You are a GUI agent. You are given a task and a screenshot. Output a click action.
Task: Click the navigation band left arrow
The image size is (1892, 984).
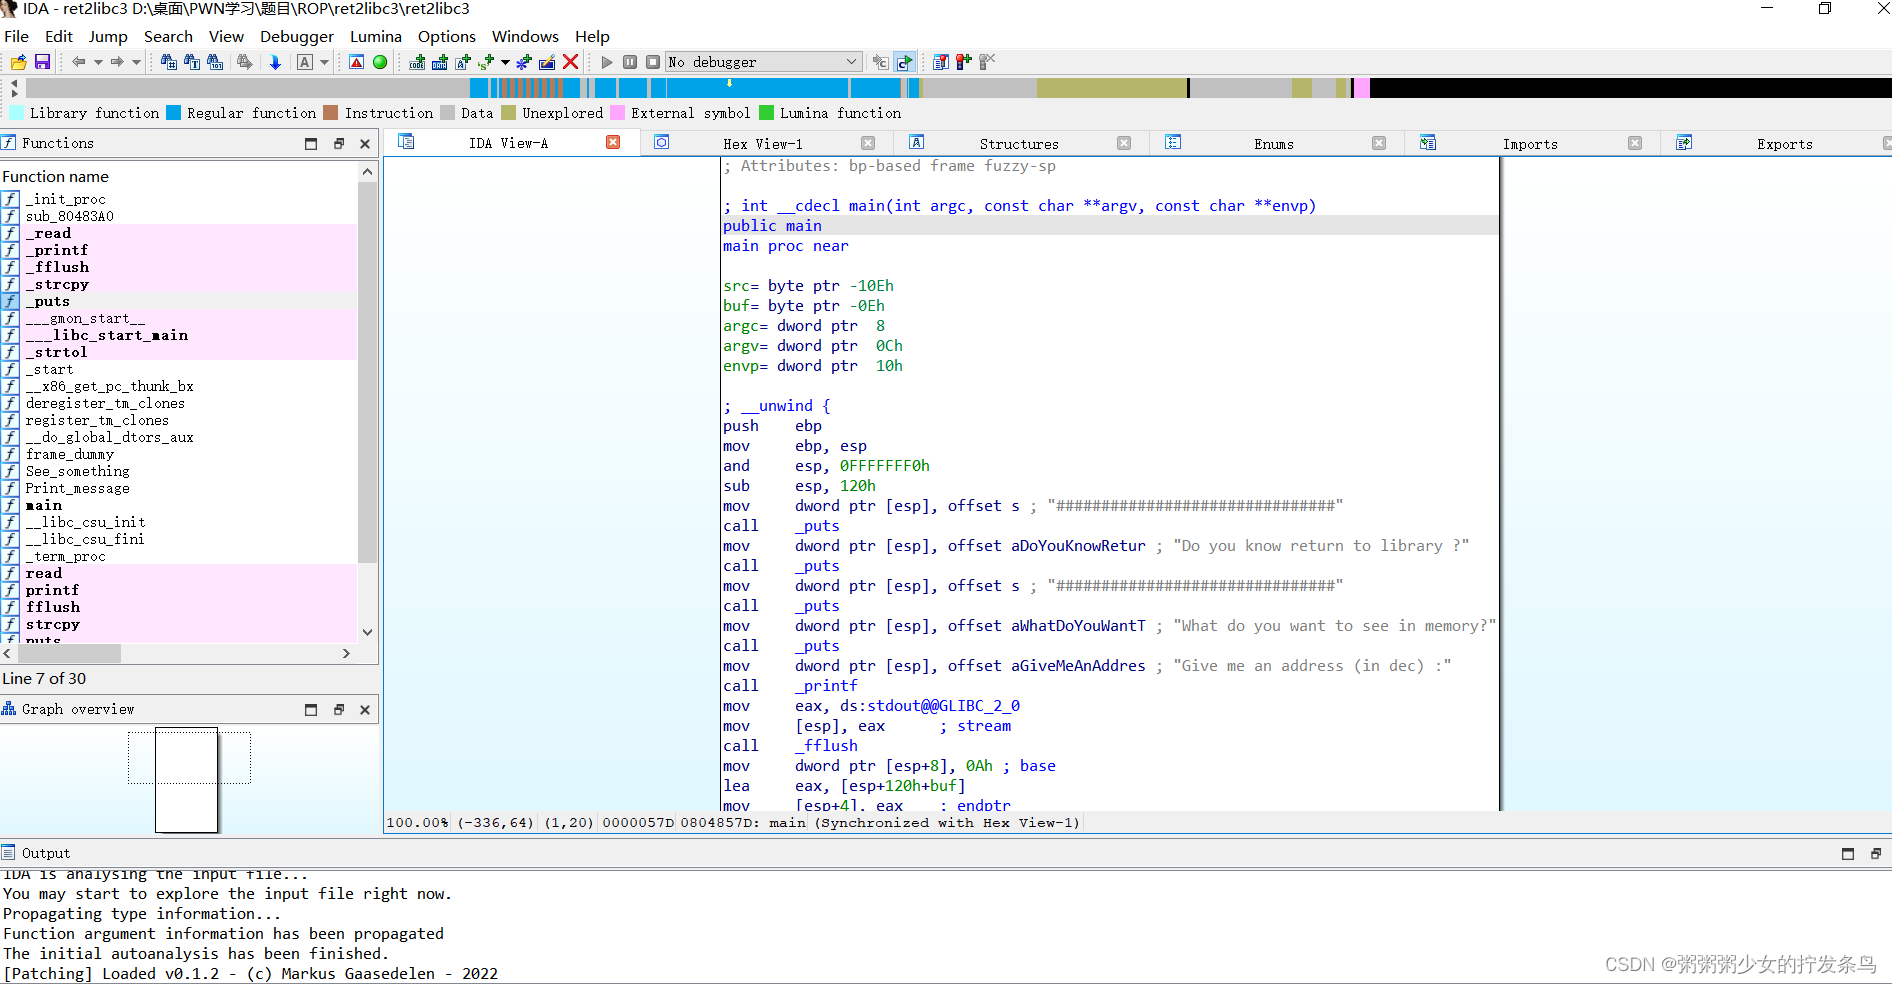14,82
